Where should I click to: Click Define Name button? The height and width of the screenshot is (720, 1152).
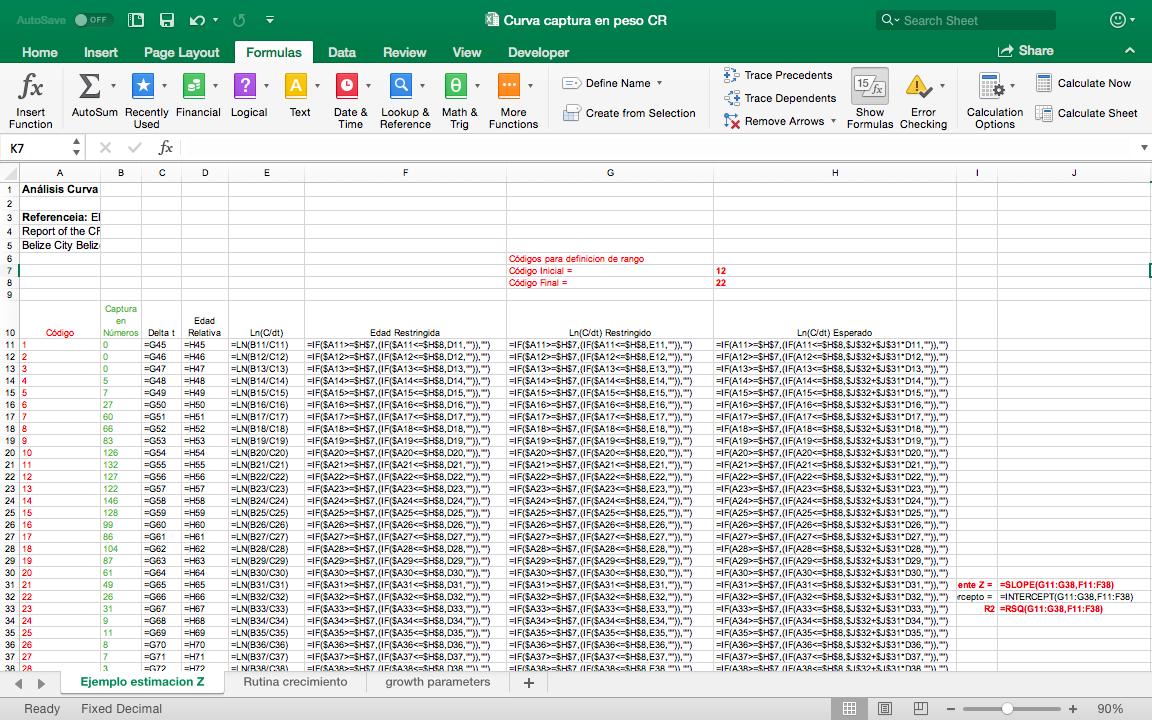(x=607, y=83)
